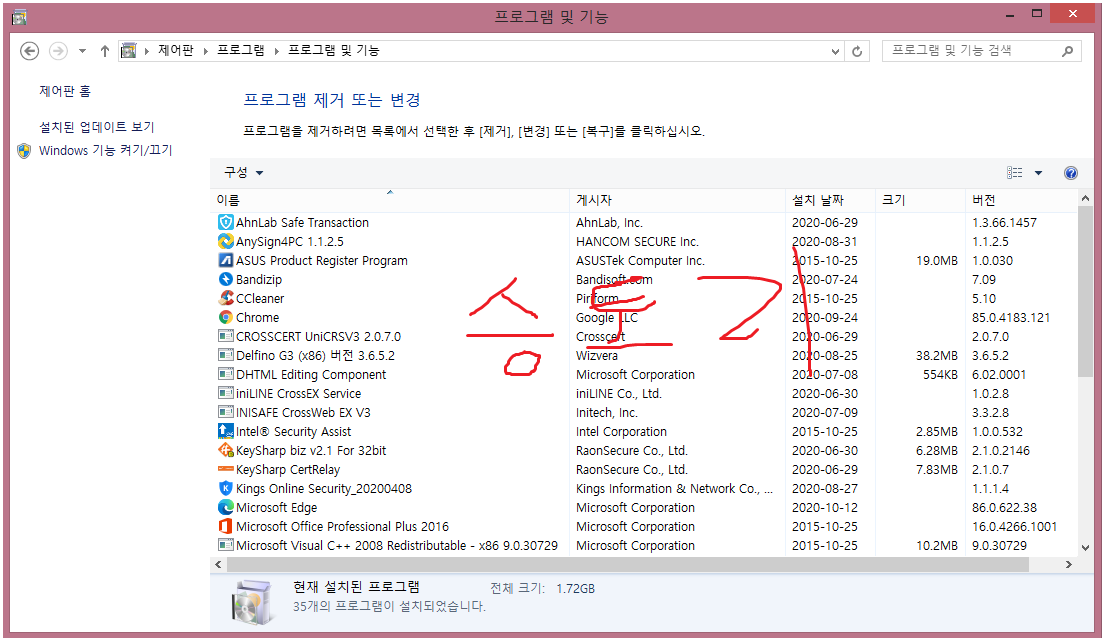The height and width of the screenshot is (640, 1104).
Task: Sort by the 이름 column header
Action: (389, 200)
